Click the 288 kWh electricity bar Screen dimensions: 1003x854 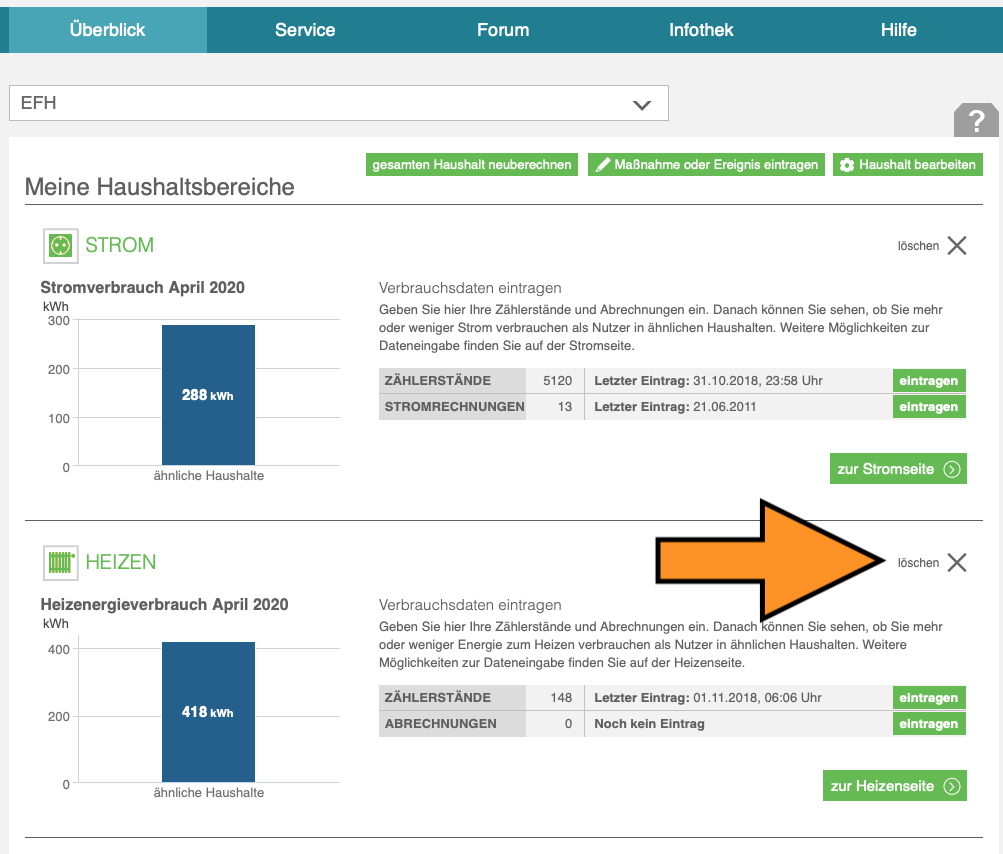(208, 395)
